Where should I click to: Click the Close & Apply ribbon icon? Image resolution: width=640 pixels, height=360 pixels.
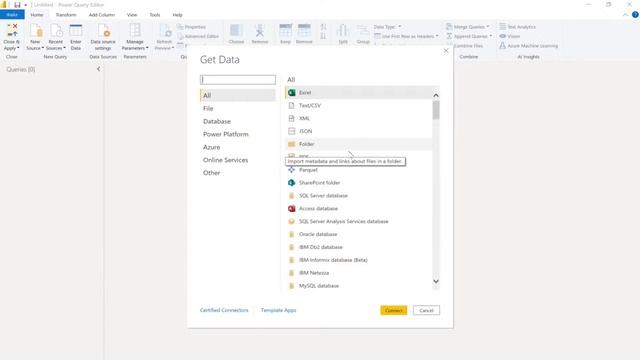point(12,31)
